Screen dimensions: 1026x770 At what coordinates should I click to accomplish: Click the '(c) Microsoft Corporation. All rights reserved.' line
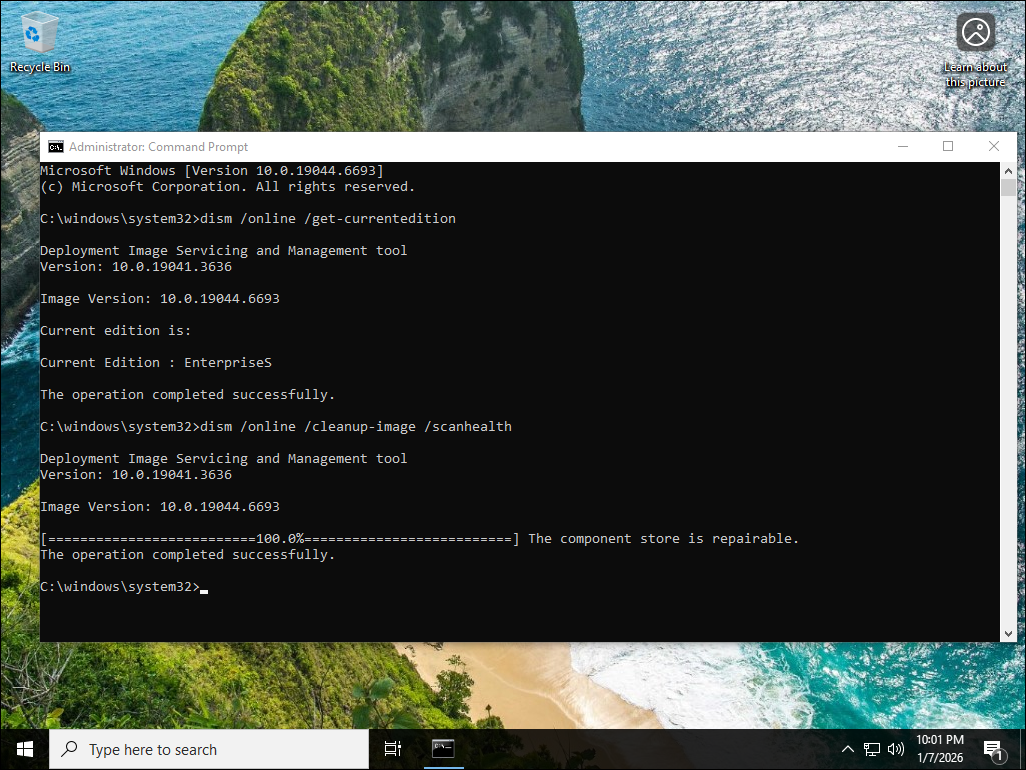[x=228, y=186]
